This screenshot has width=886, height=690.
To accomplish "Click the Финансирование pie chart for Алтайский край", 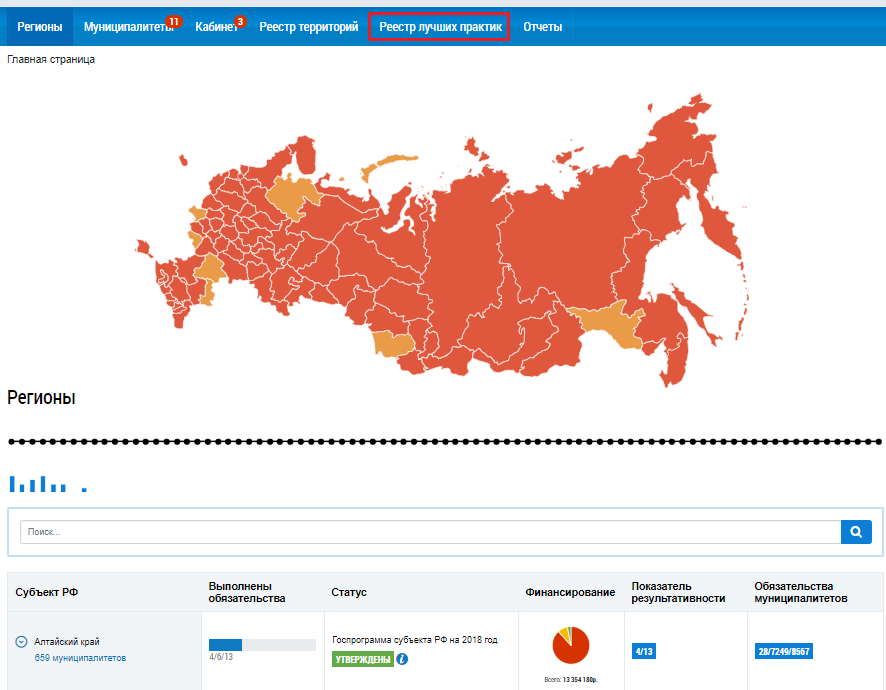I will point(571,647).
